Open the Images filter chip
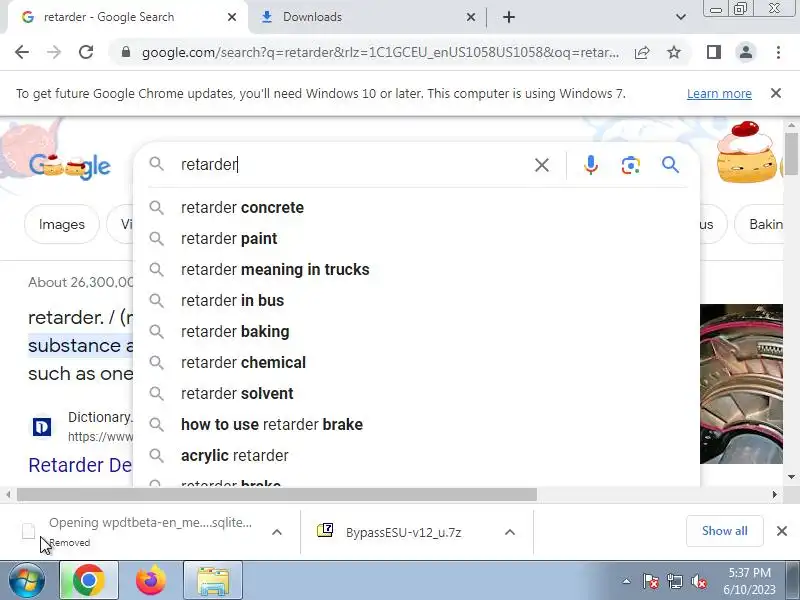Image resolution: width=800 pixels, height=600 pixels. (x=62, y=224)
